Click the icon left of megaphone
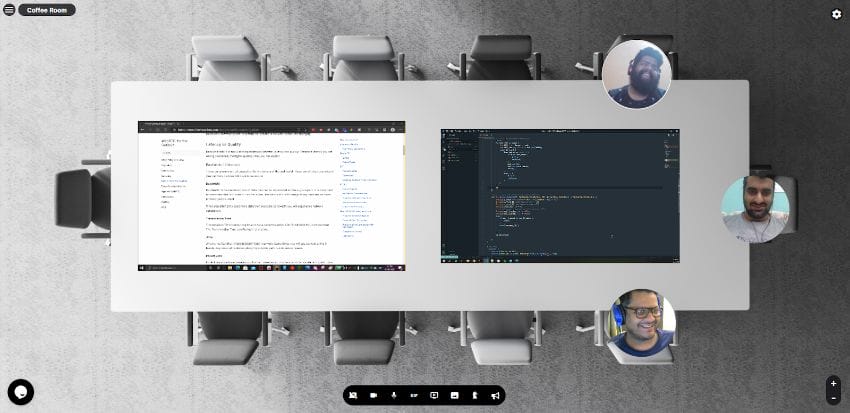This screenshot has width=850, height=413. click(x=474, y=396)
